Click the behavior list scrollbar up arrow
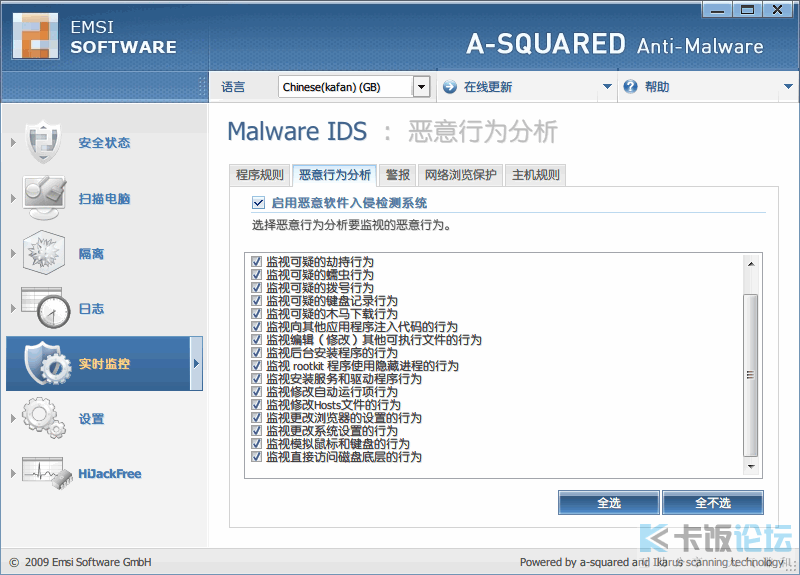The image size is (800, 575). pos(751,264)
